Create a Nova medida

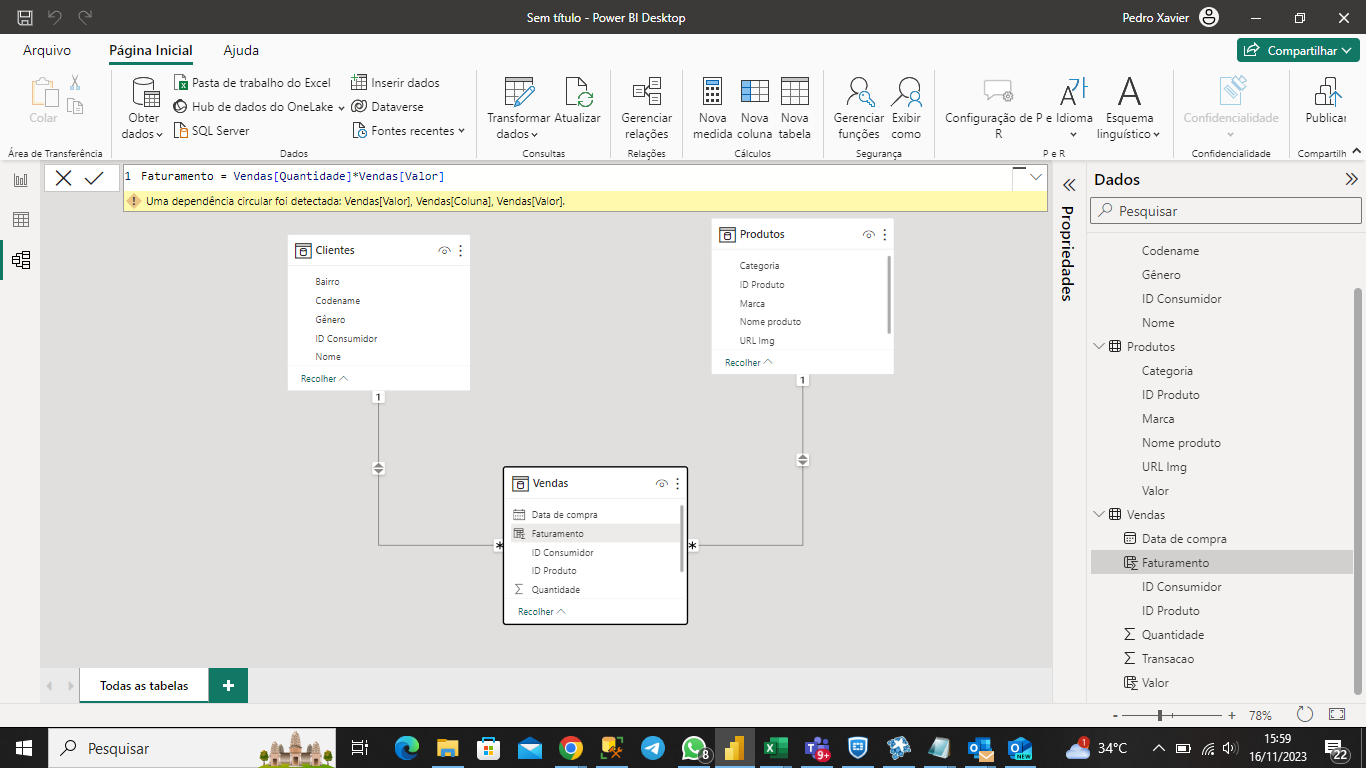click(712, 108)
